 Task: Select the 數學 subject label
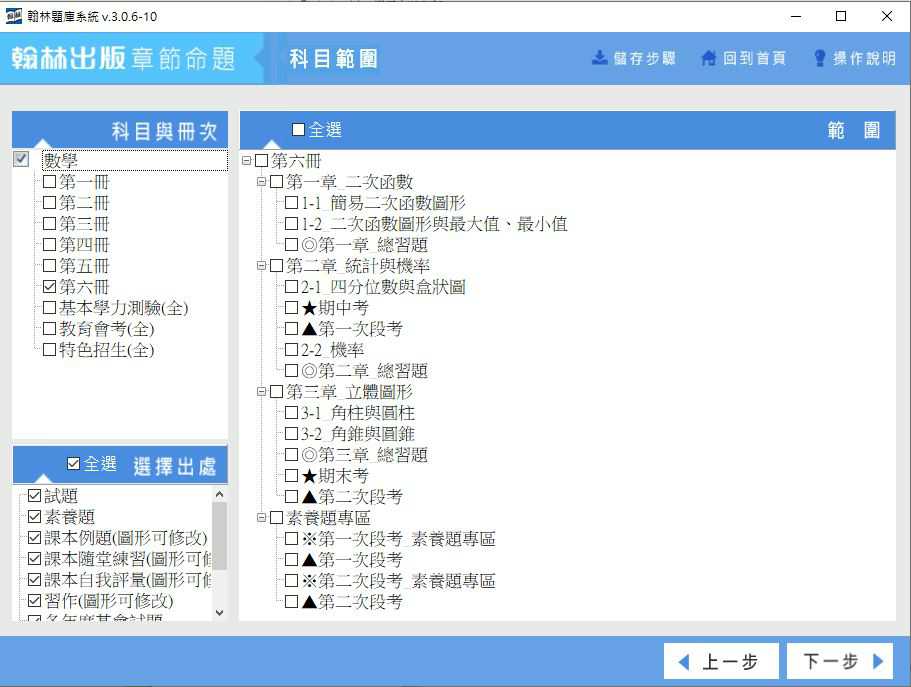coord(61,160)
